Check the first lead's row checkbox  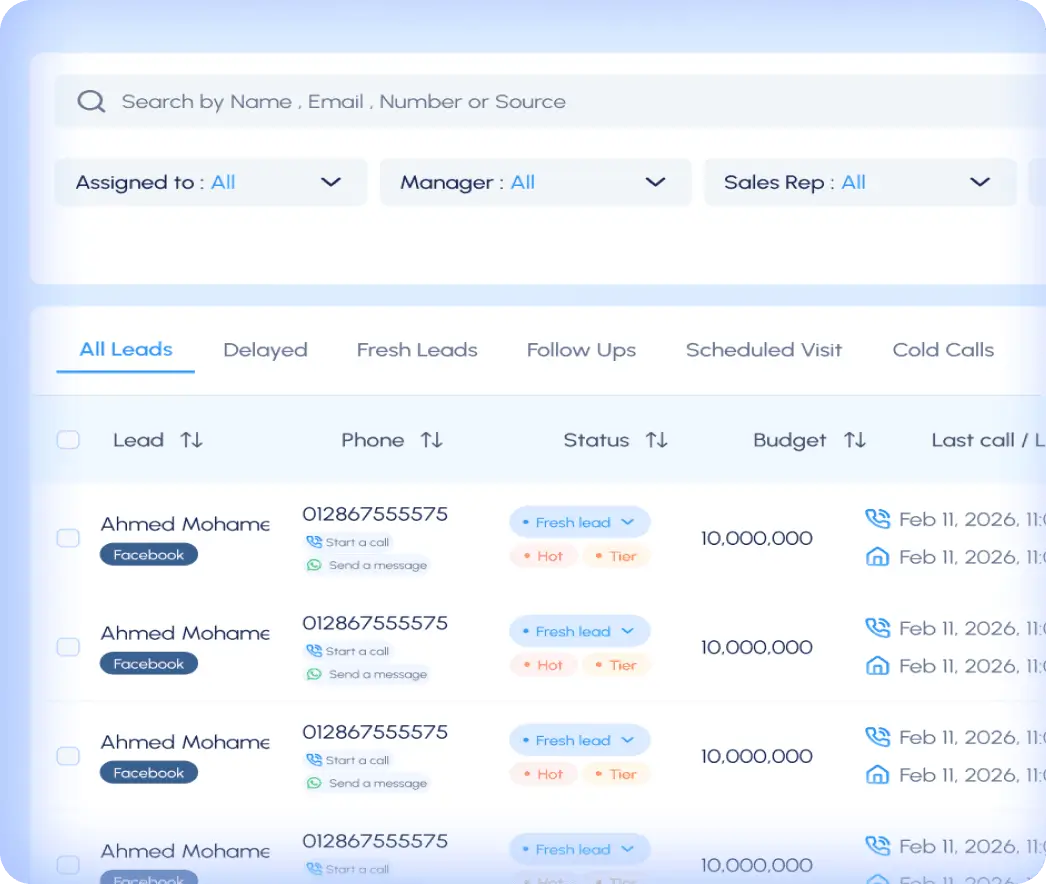tap(68, 538)
